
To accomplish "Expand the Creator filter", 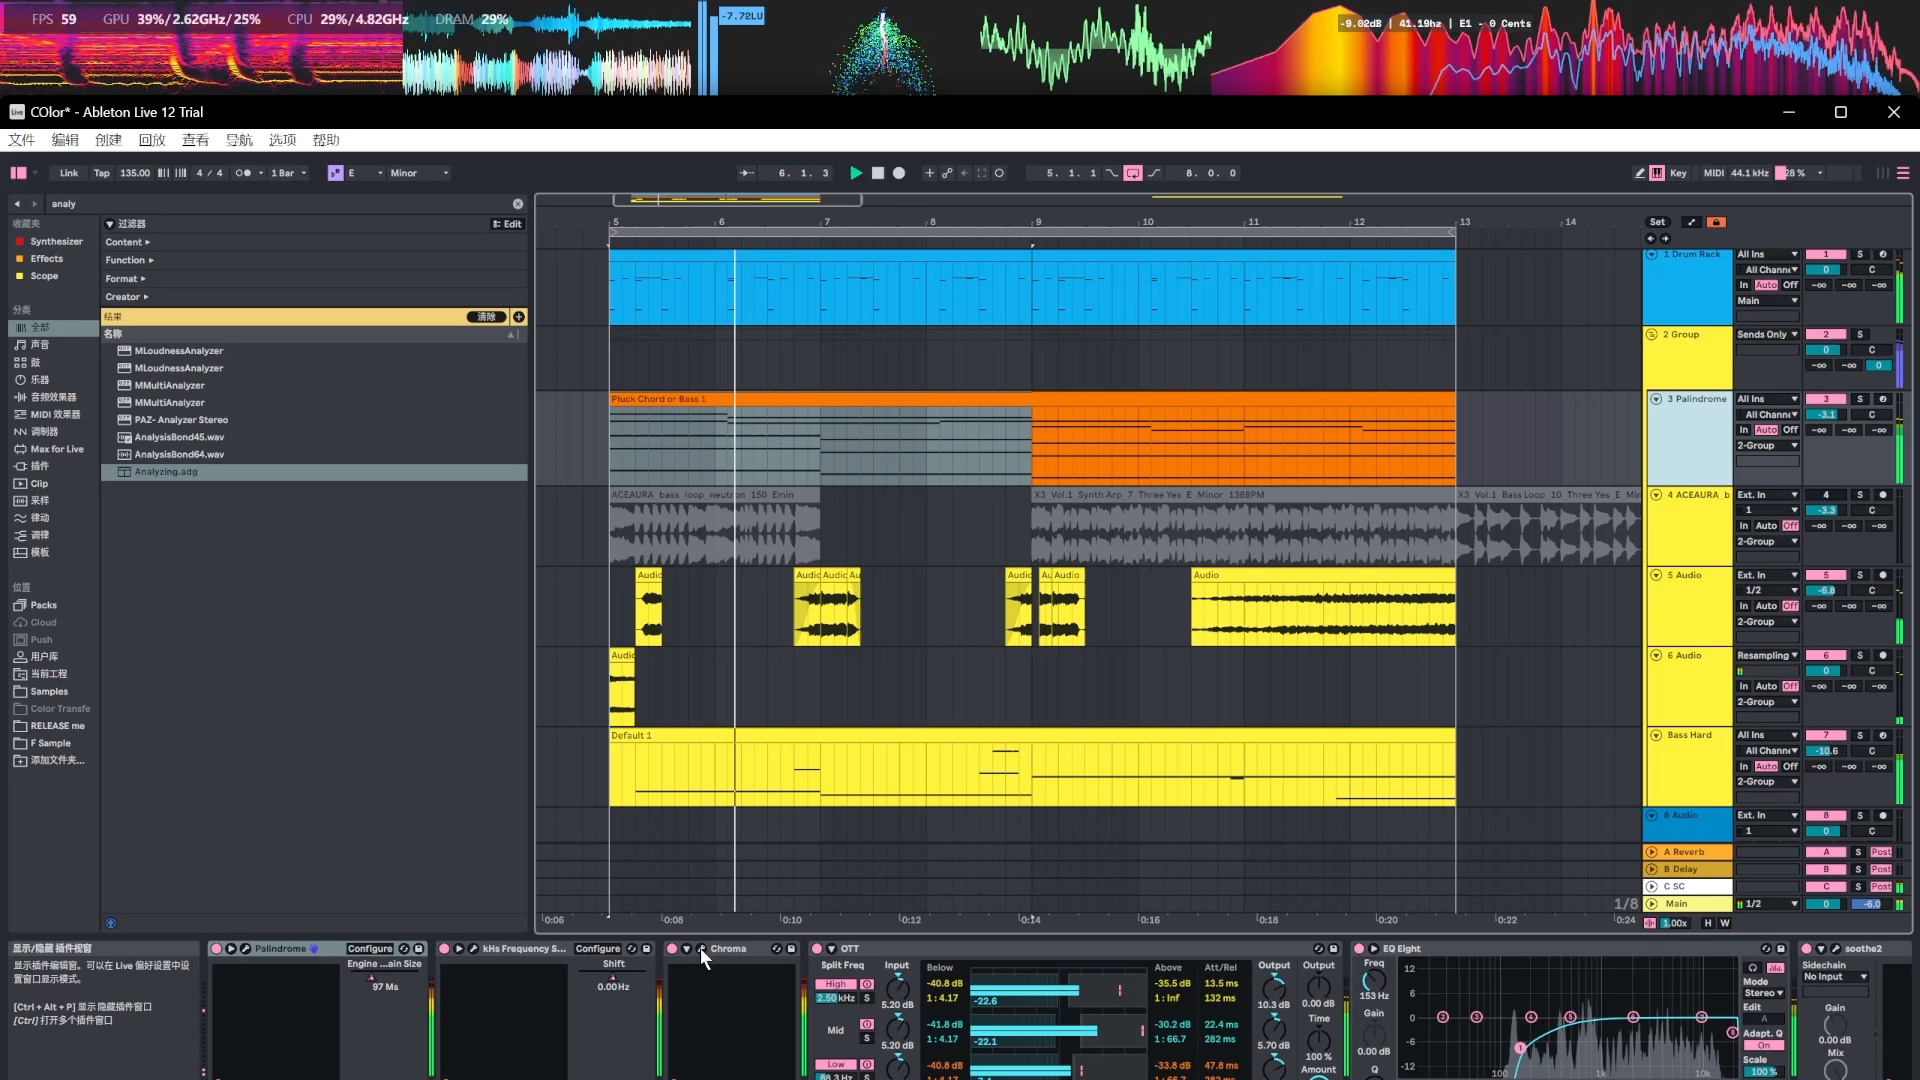I will coord(126,297).
